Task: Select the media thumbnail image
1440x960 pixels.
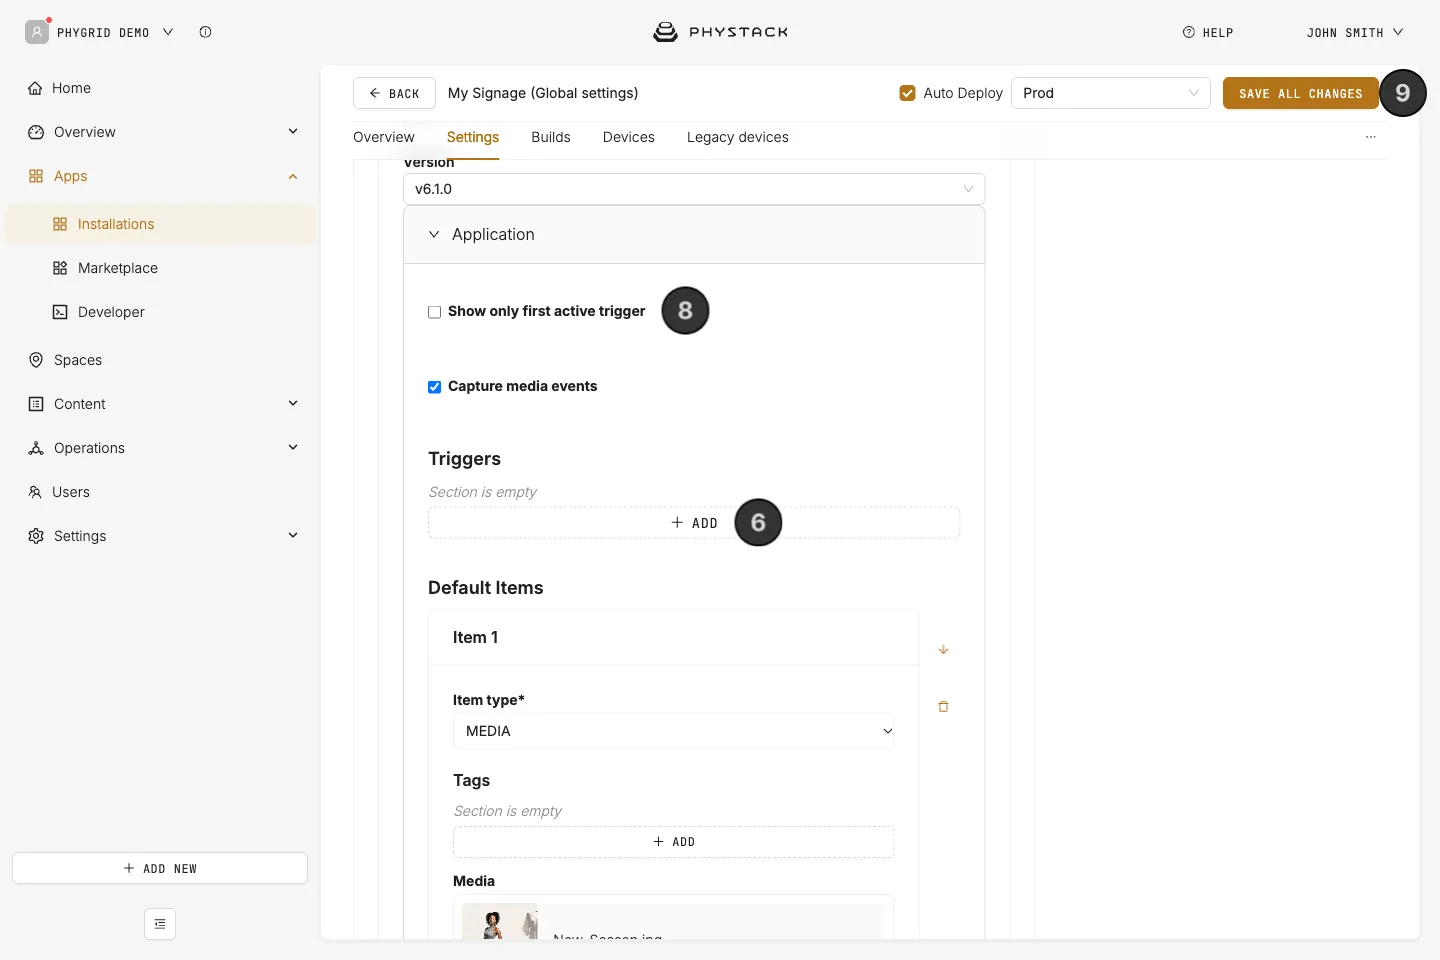Action: pos(500,922)
